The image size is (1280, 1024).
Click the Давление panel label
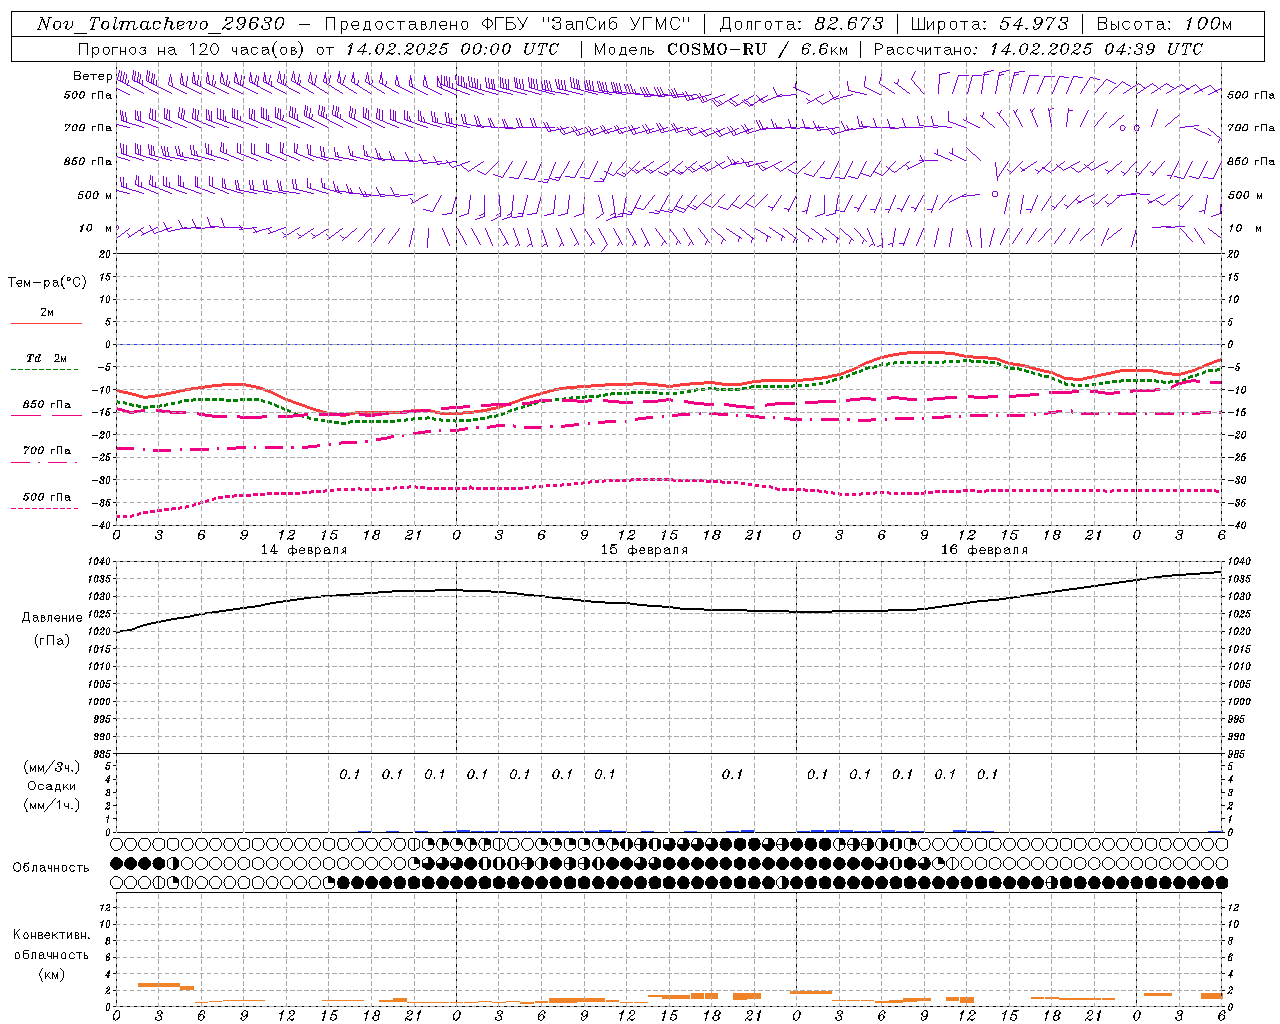[x=52, y=618]
